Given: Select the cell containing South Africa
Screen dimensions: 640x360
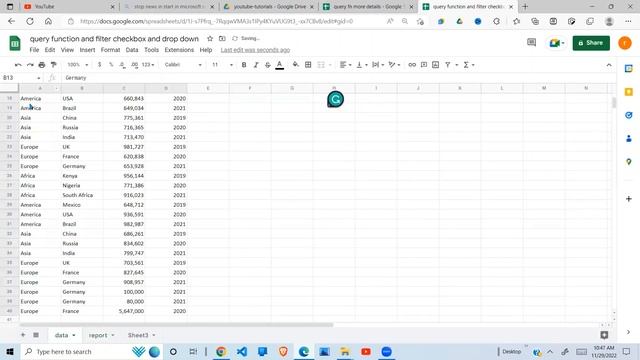Looking at the screenshot, I should pyautogui.click(x=82, y=195).
